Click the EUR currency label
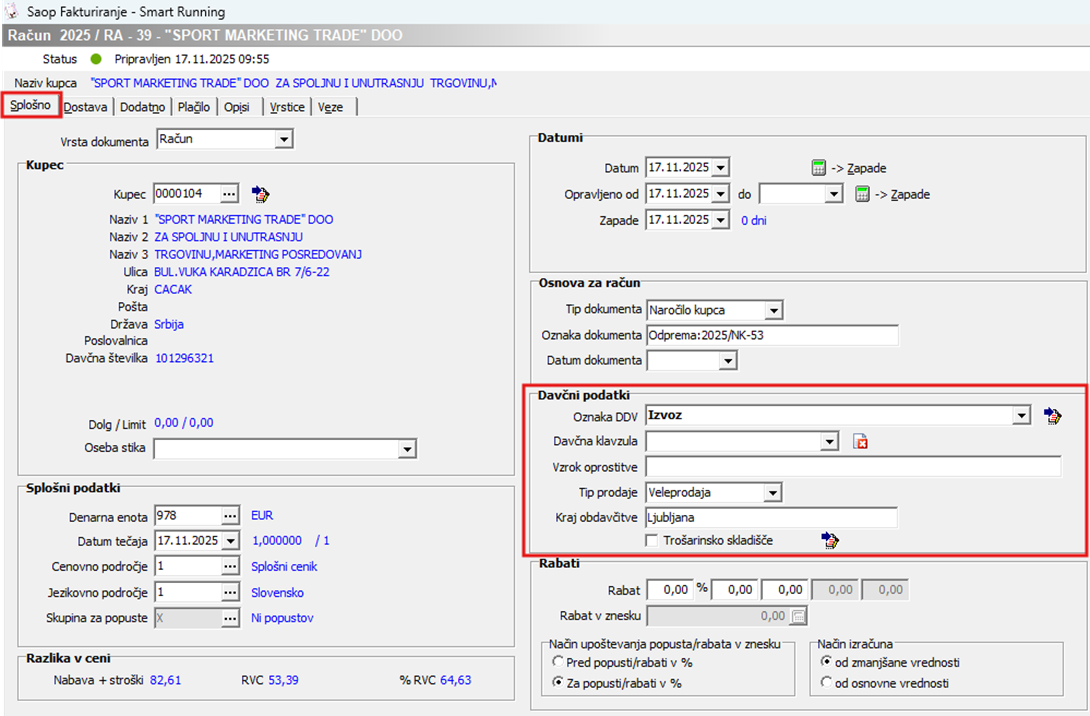The width and height of the screenshot is (1090, 716). (262, 516)
